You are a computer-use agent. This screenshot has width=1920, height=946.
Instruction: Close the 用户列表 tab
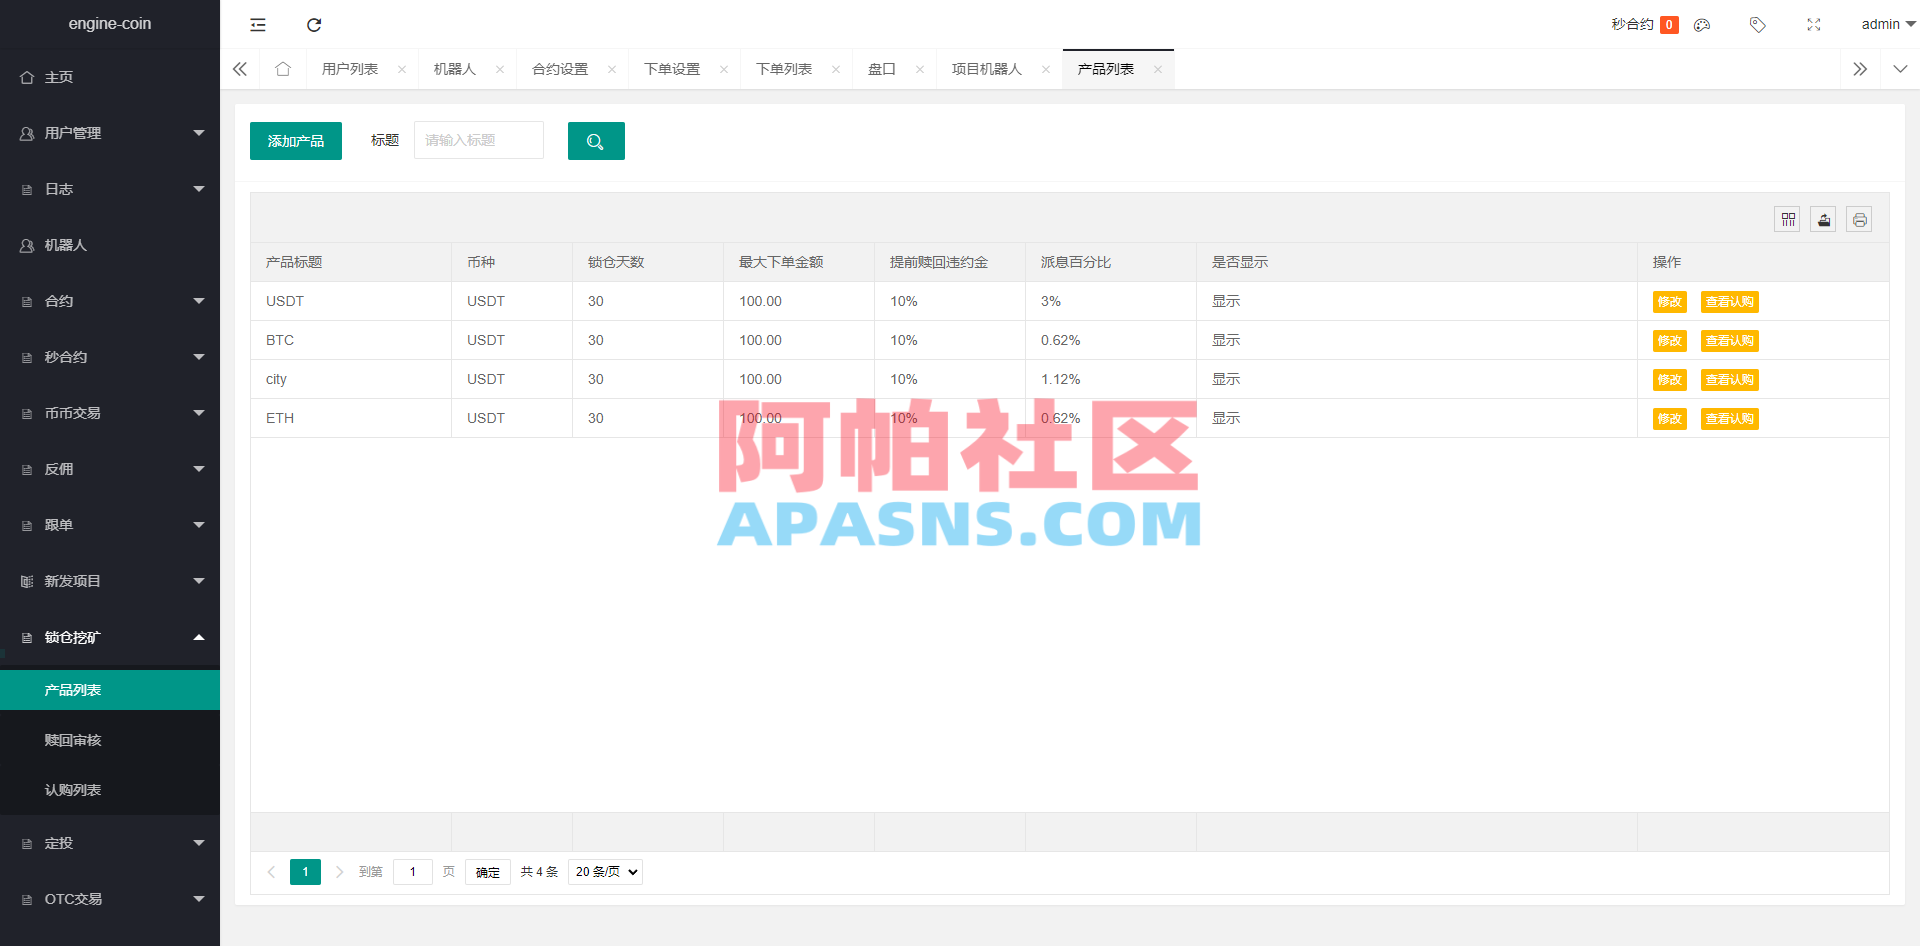click(402, 70)
